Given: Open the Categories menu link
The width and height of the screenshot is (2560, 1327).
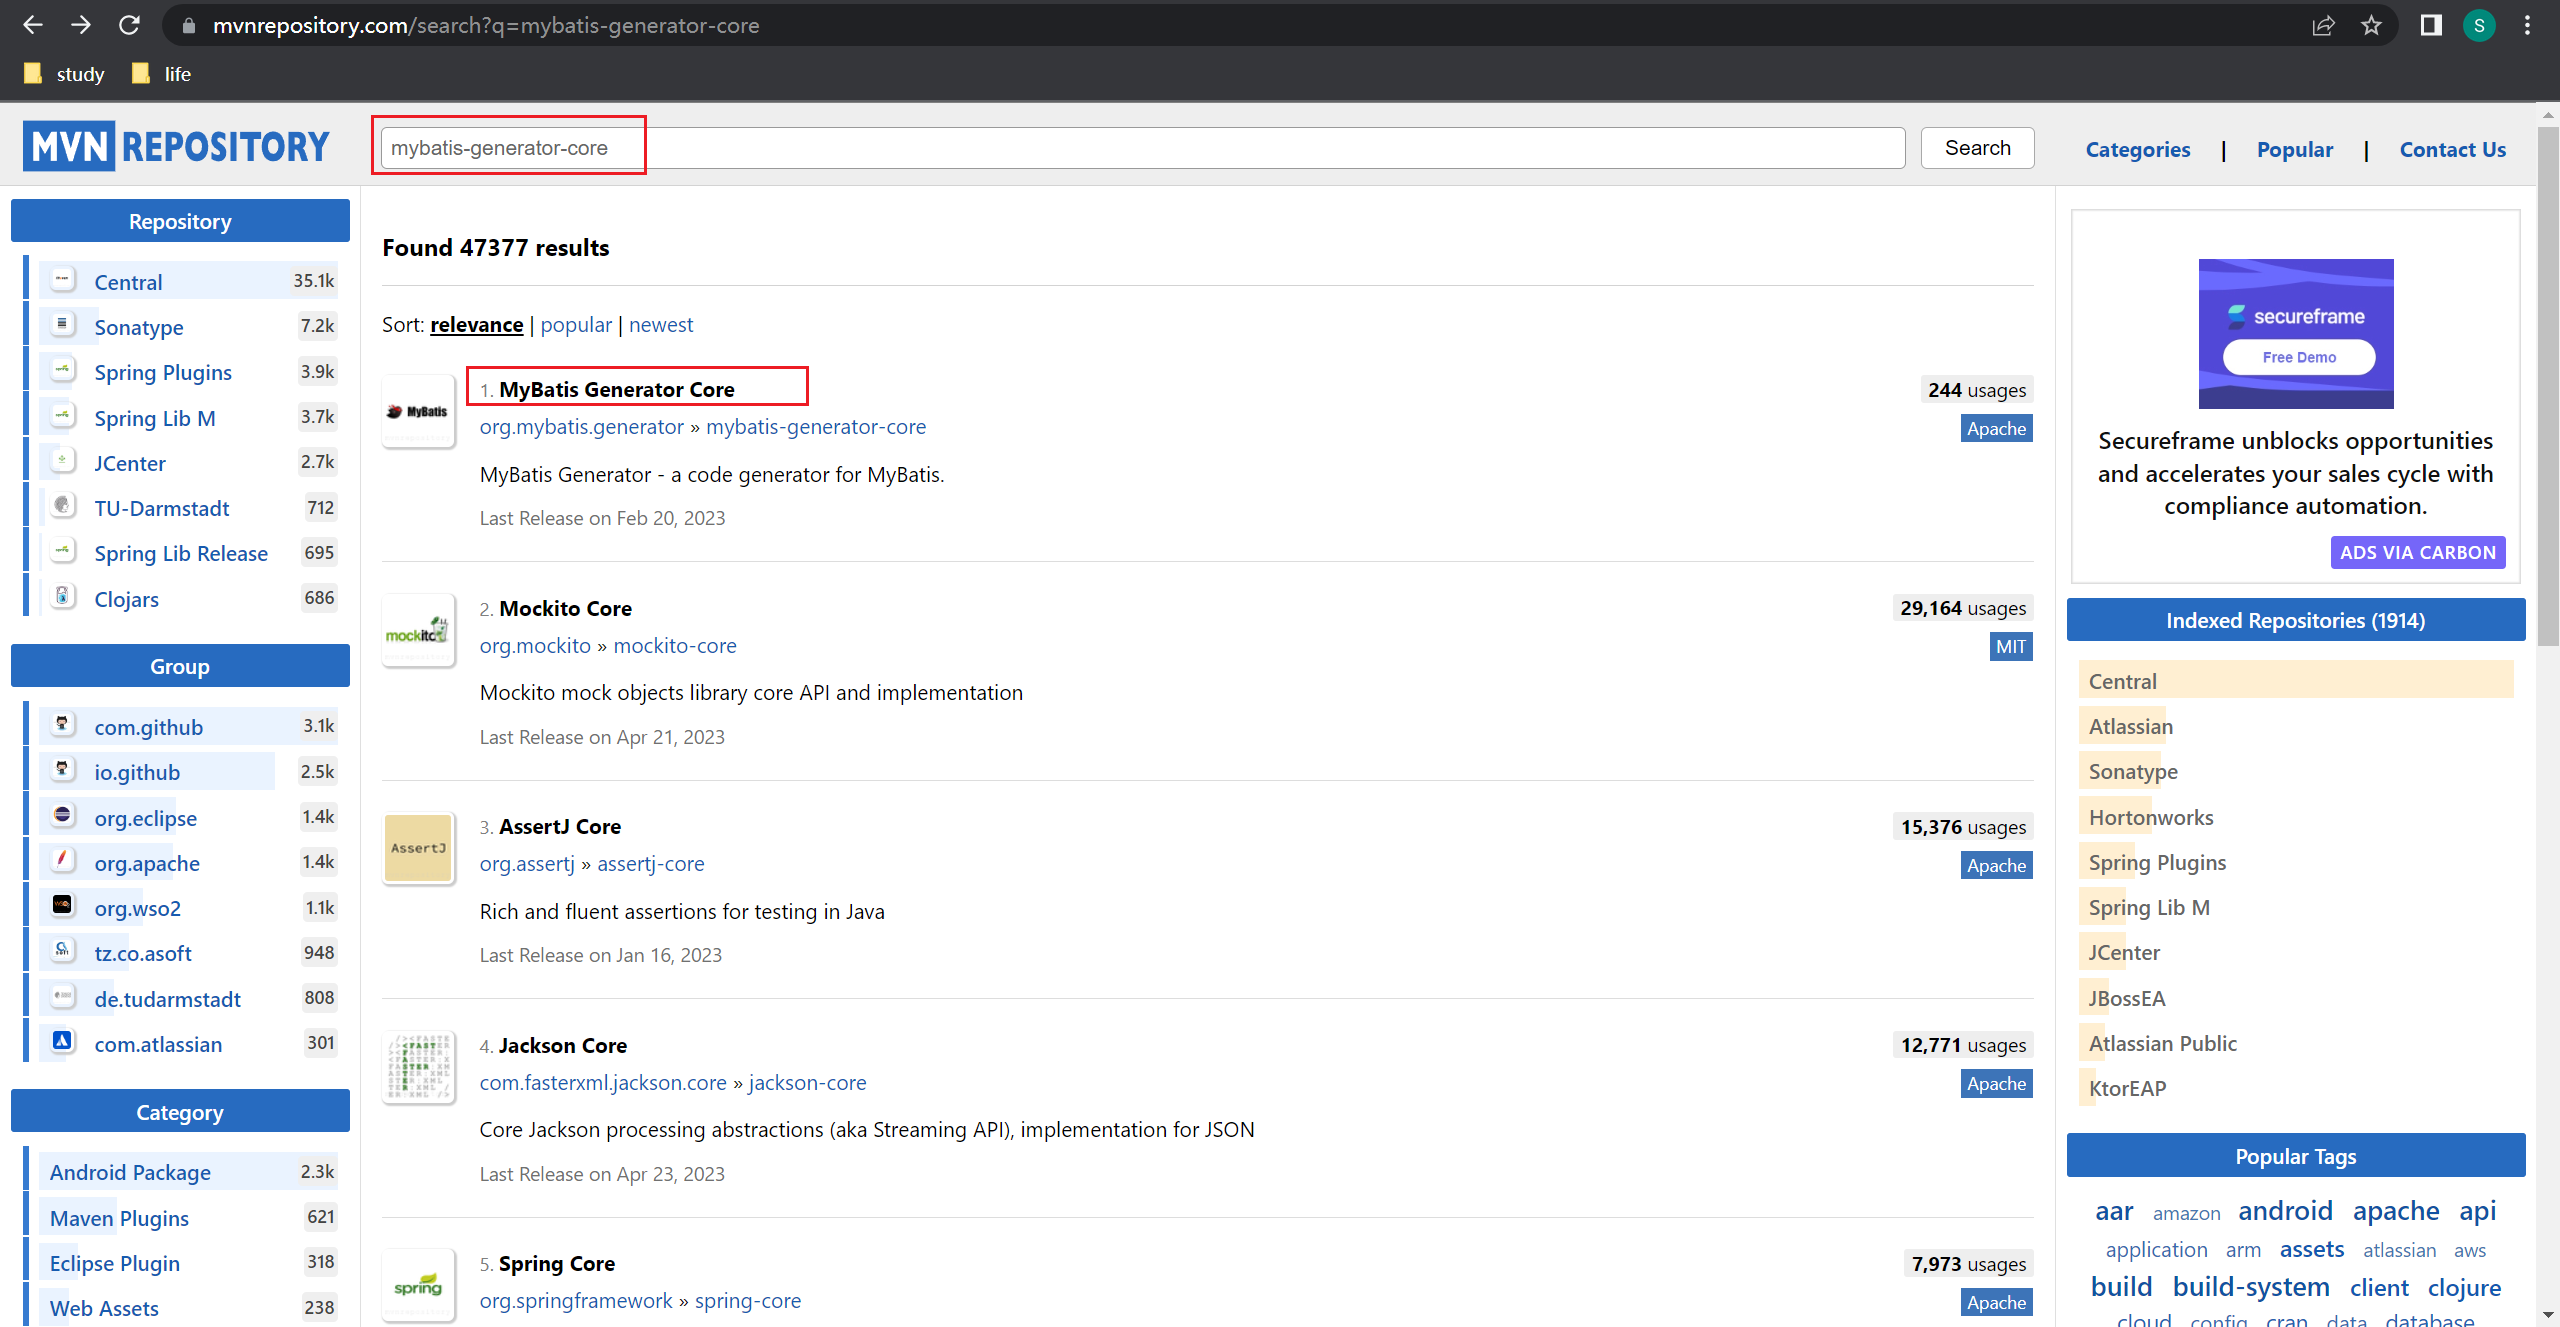Looking at the screenshot, I should (2137, 150).
